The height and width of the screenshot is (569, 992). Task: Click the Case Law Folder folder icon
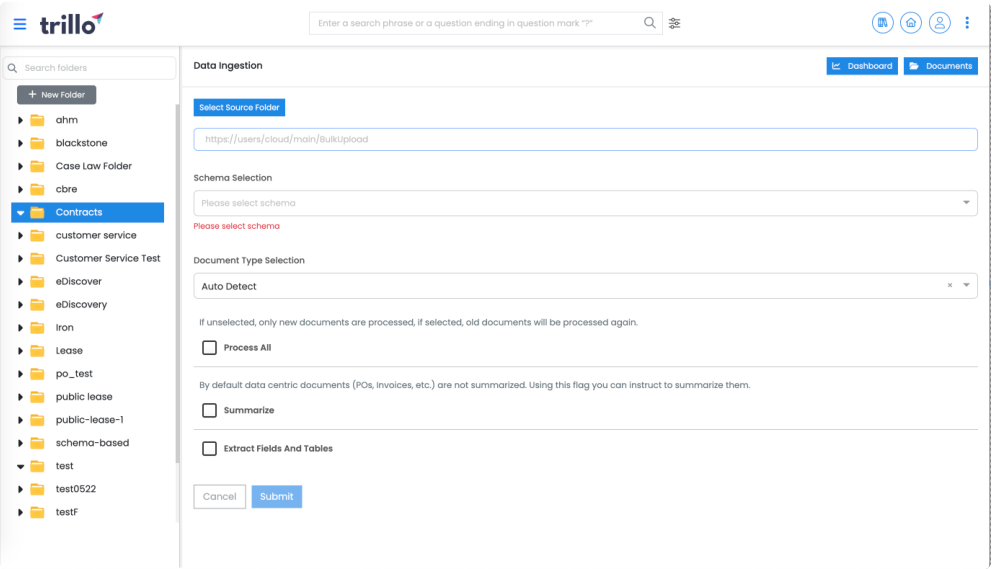[37, 166]
